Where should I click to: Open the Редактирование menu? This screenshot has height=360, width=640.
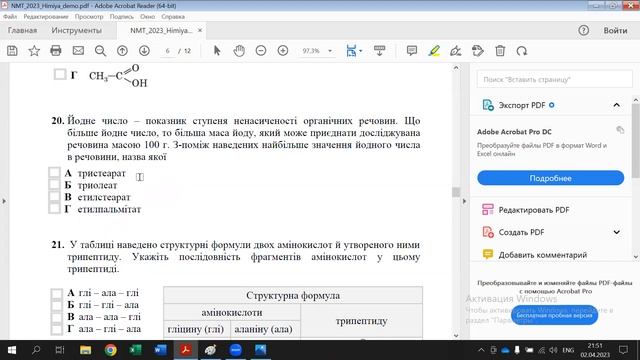click(46, 17)
